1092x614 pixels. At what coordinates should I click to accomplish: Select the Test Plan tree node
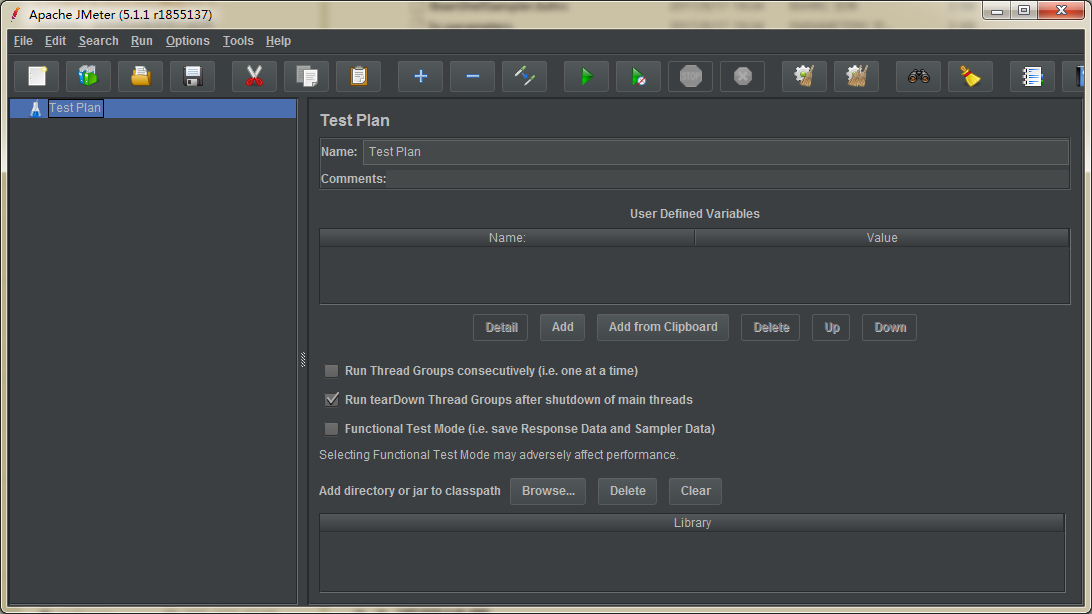(x=75, y=108)
